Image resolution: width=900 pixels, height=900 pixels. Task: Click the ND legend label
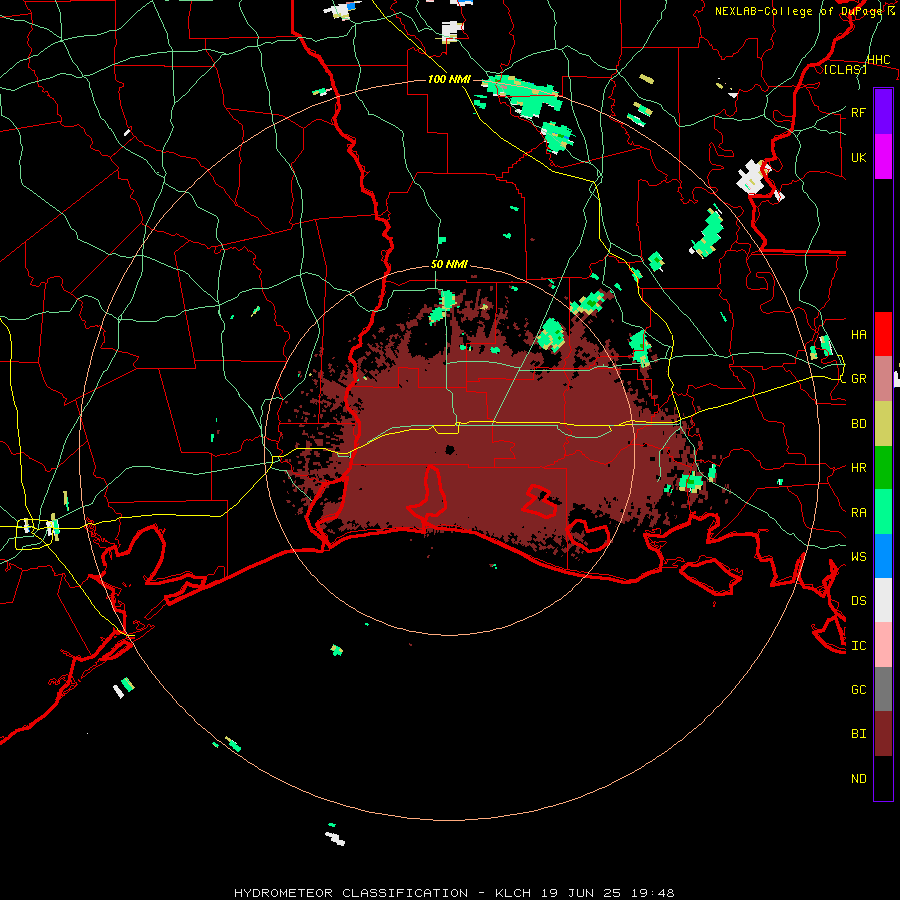click(x=858, y=778)
